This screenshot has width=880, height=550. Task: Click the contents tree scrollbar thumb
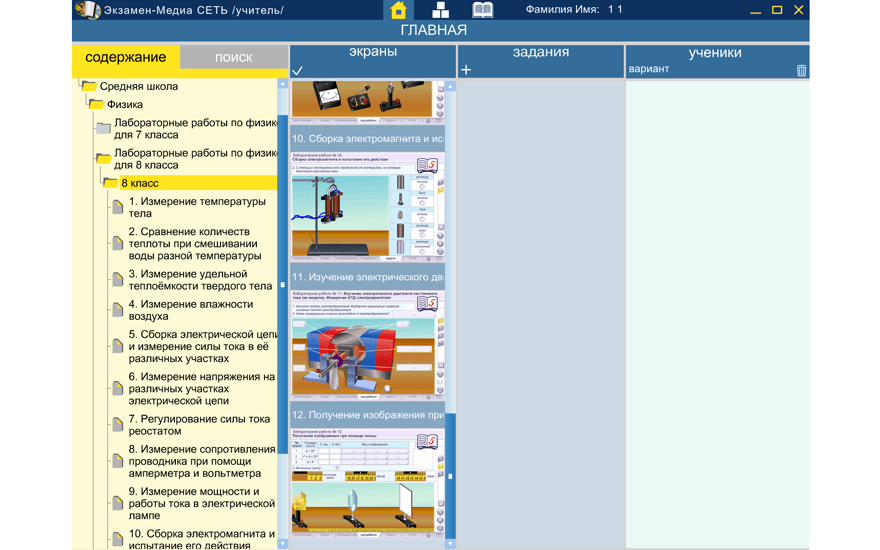pyautogui.click(x=282, y=285)
